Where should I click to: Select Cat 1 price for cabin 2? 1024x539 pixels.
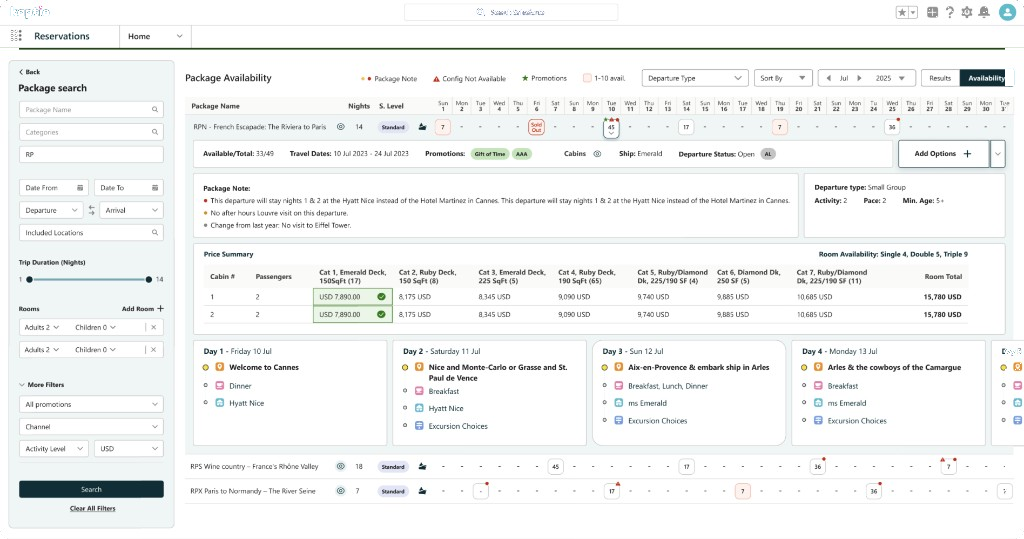[x=353, y=314]
